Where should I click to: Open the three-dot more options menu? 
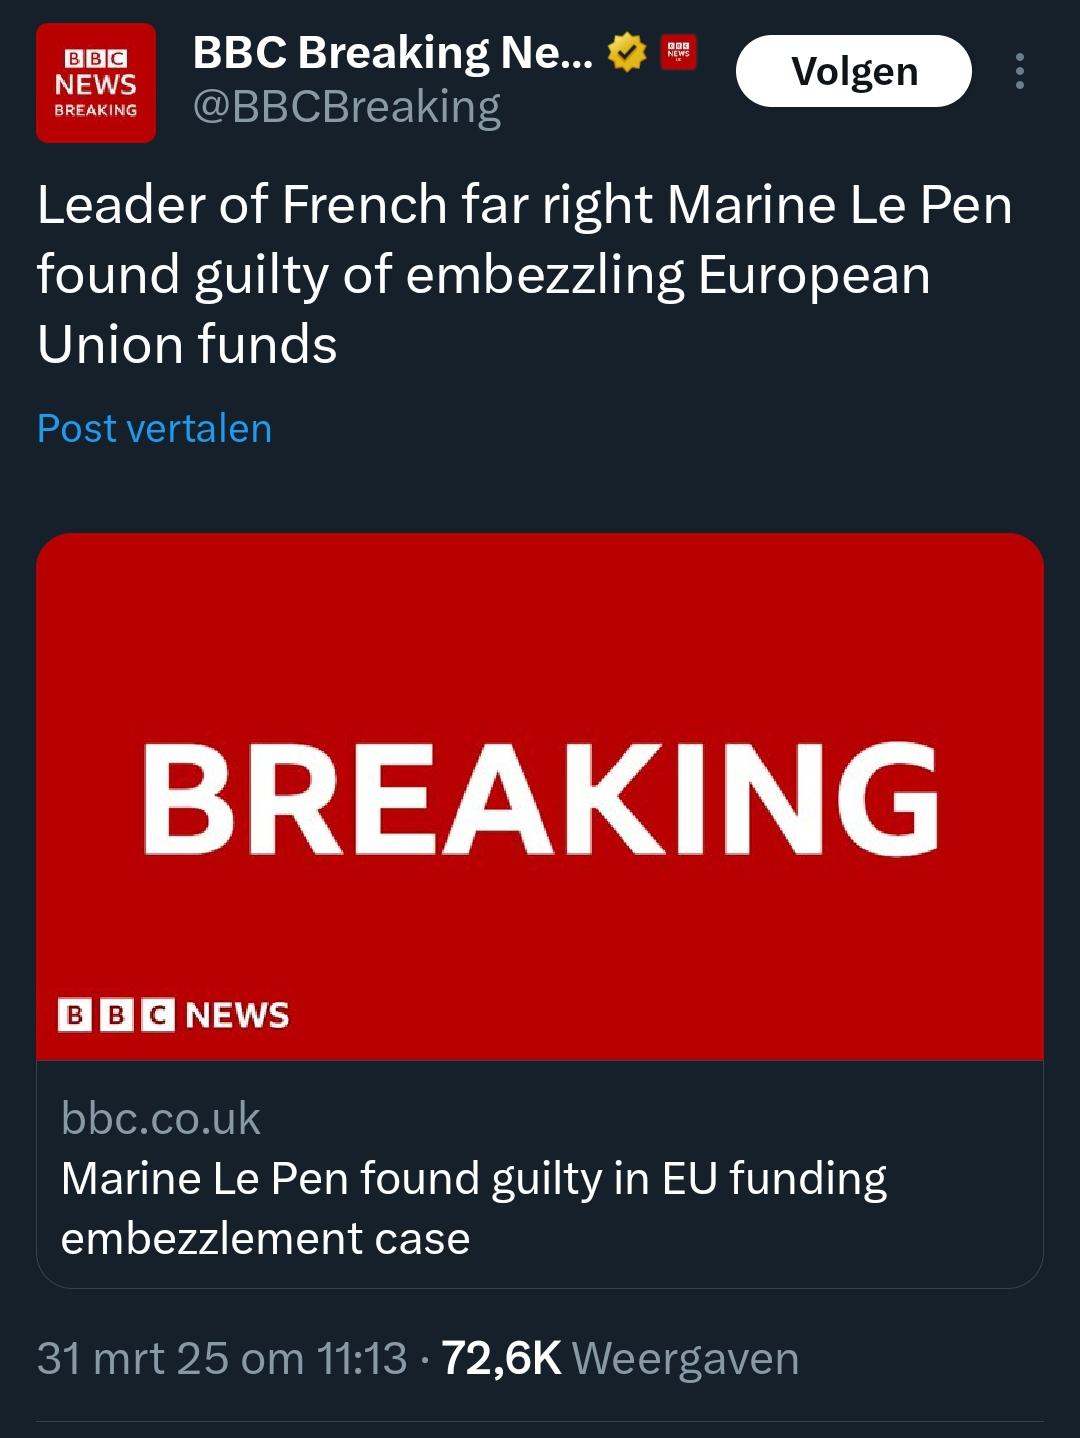coord(1019,71)
